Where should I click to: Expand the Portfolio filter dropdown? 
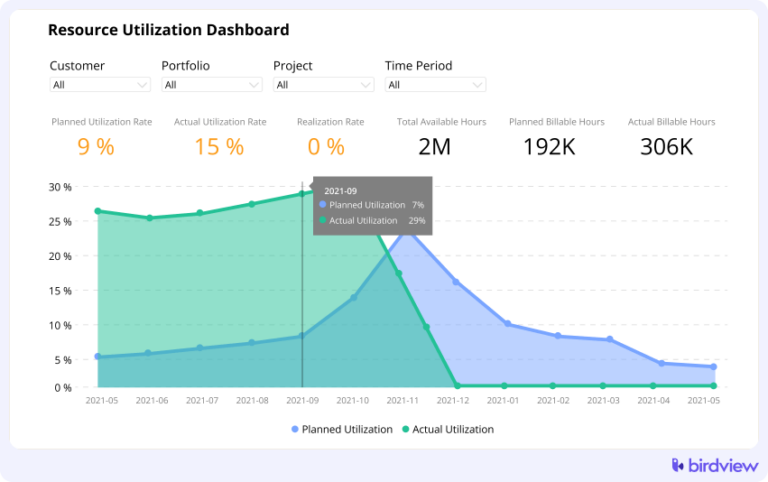212,85
